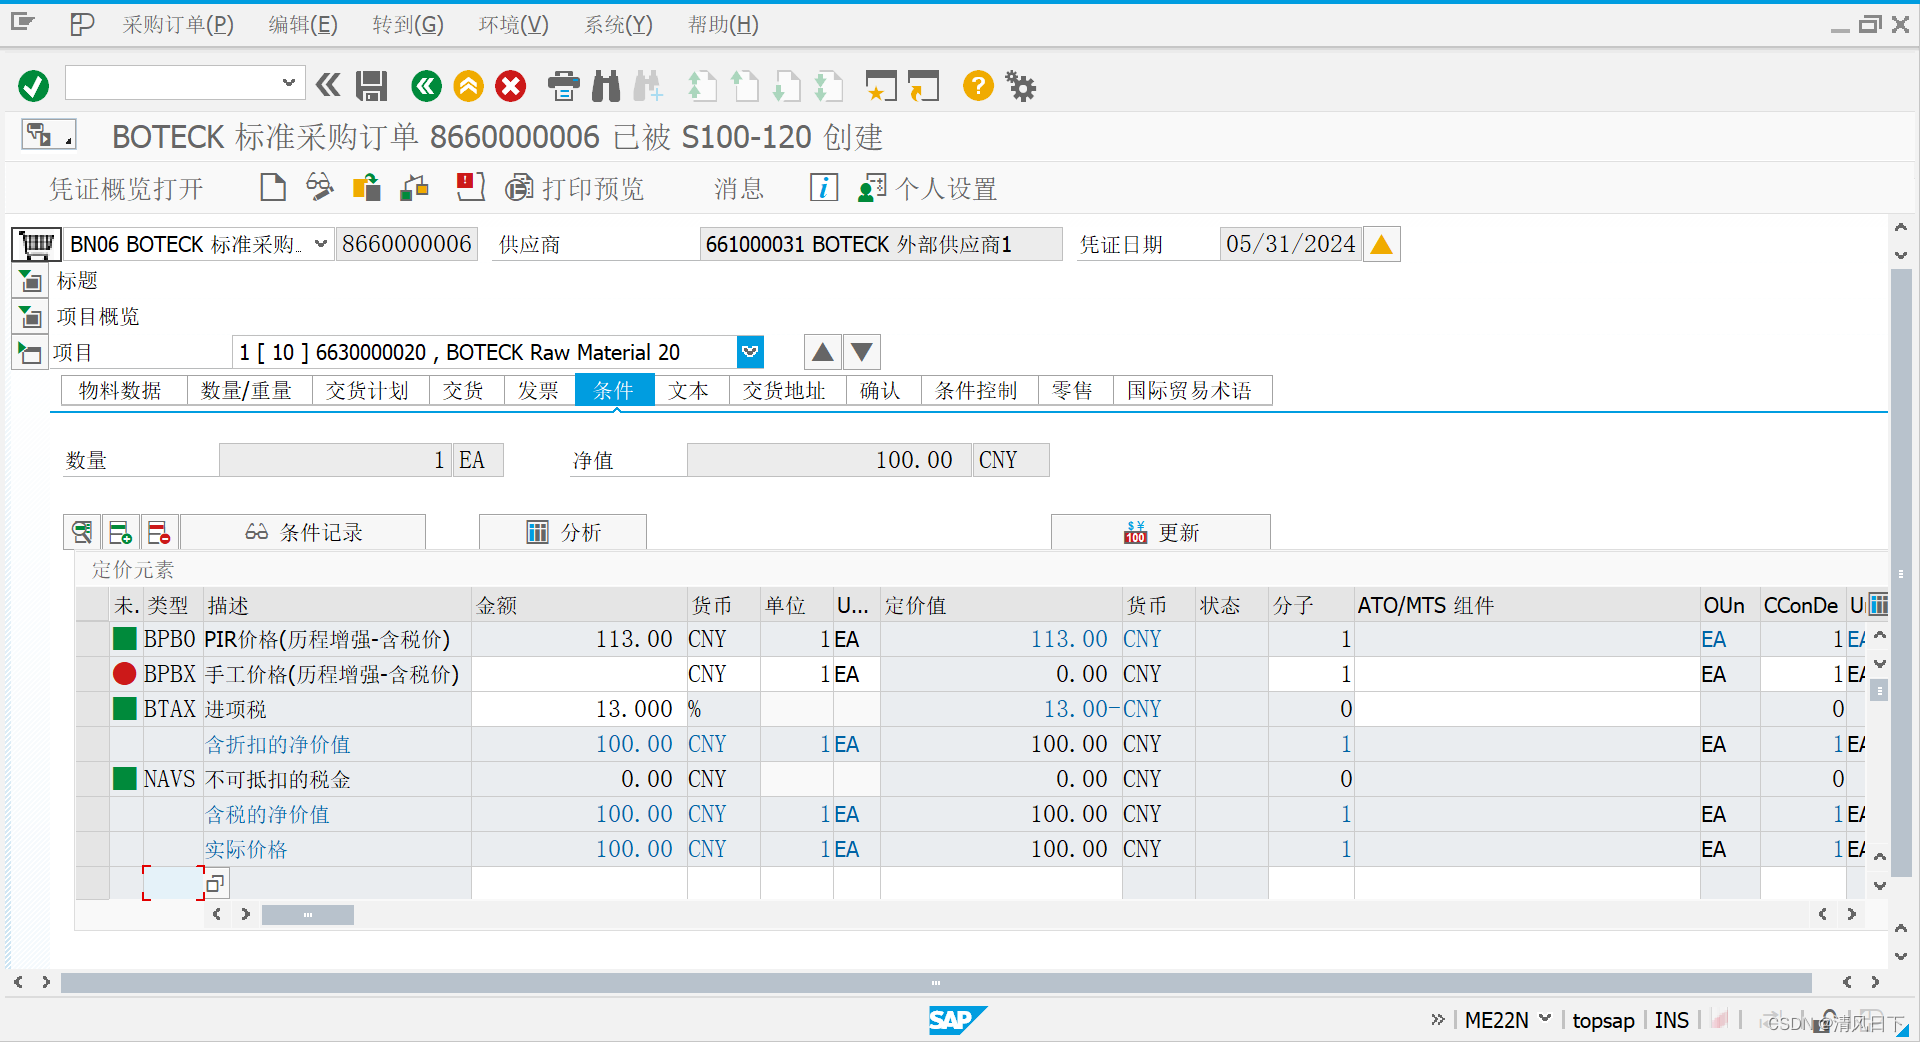This screenshot has width=1920, height=1042.
Task: Click the horizontal scrollbar below the conditions table
Action: point(307,913)
